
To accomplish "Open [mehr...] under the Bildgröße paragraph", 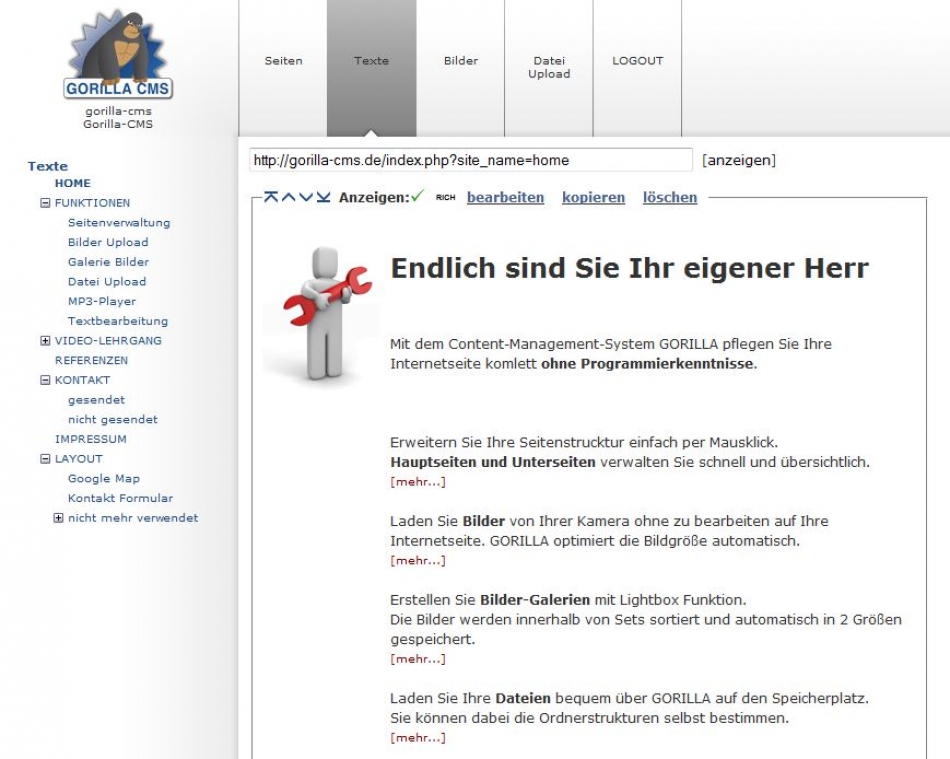I will pyautogui.click(x=418, y=561).
